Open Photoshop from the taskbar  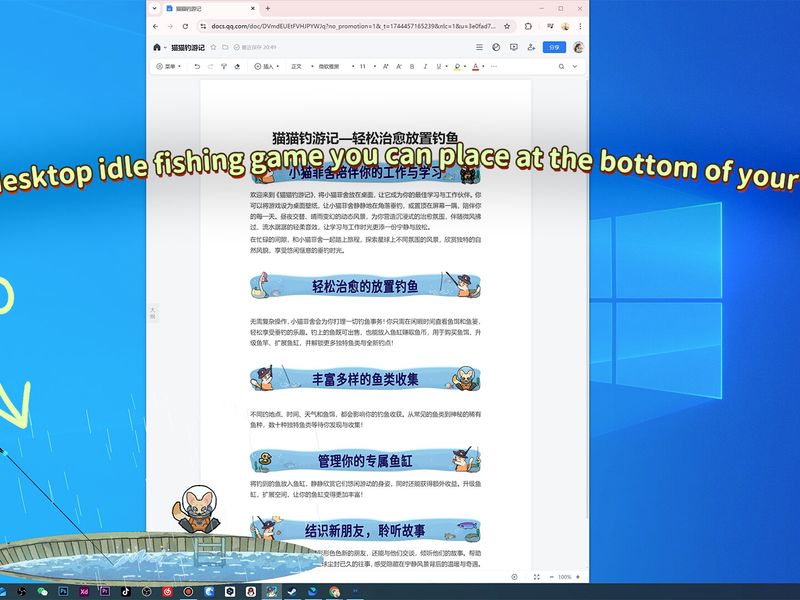click(63, 592)
